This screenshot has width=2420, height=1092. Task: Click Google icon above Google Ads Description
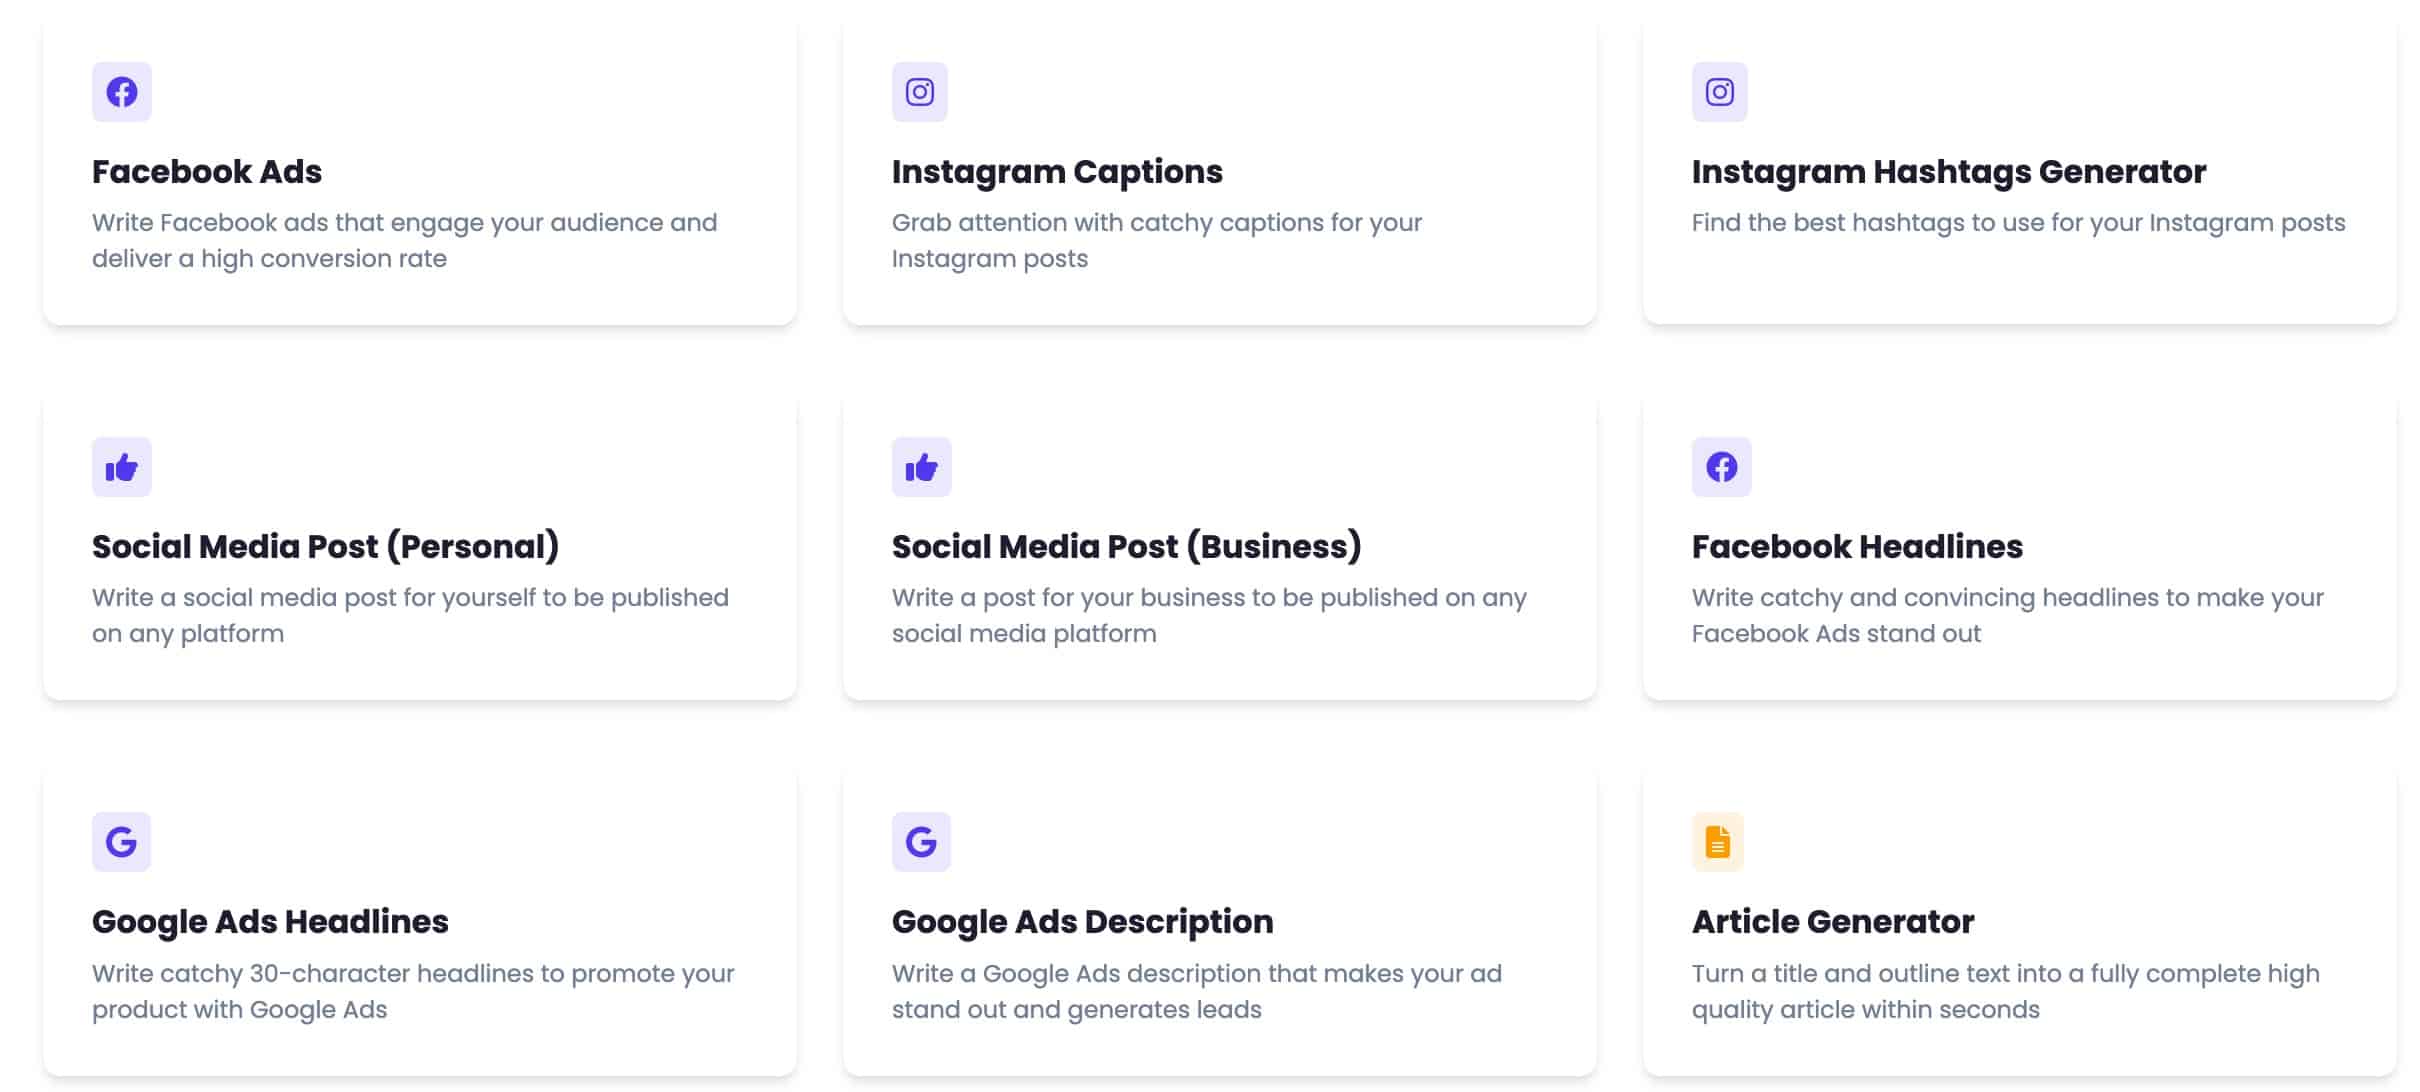tap(921, 842)
